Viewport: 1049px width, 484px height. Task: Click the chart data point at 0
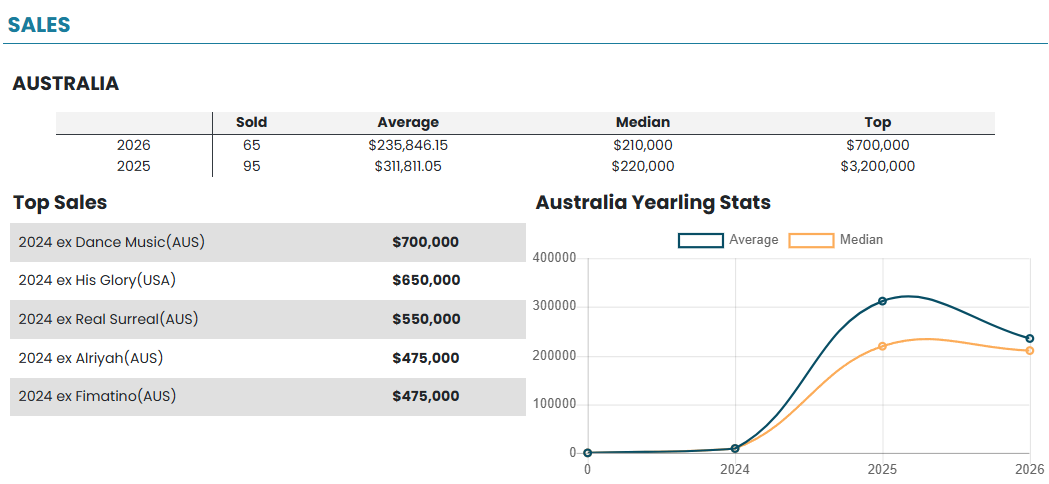[x=587, y=453]
